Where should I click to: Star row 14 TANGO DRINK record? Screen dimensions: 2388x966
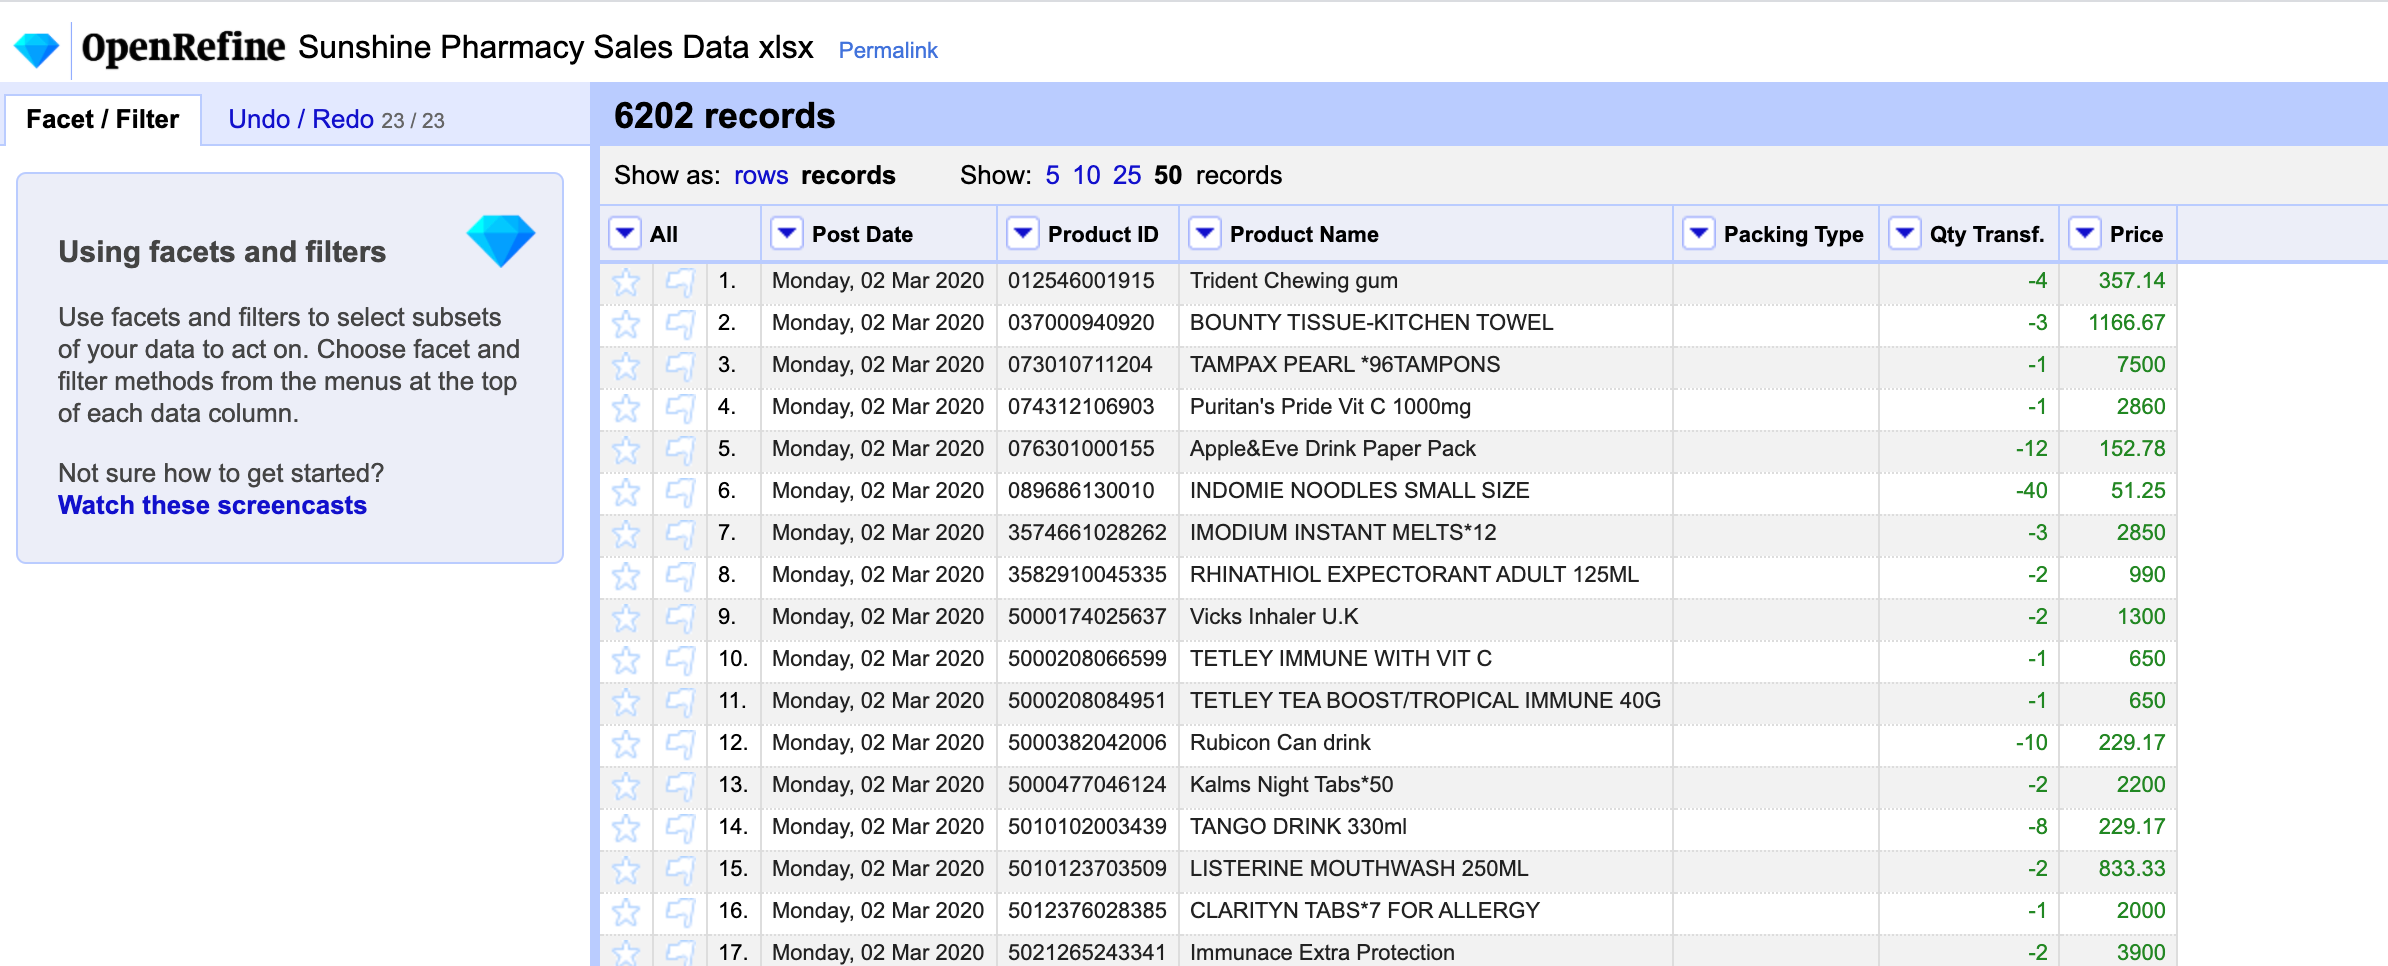(x=626, y=829)
